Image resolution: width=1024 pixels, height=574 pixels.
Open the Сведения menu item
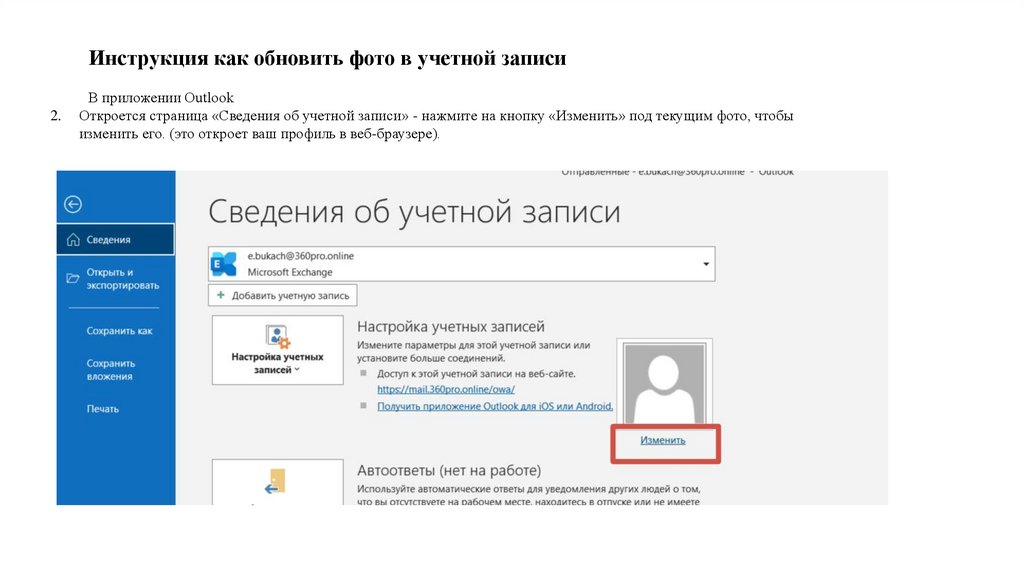coord(116,240)
